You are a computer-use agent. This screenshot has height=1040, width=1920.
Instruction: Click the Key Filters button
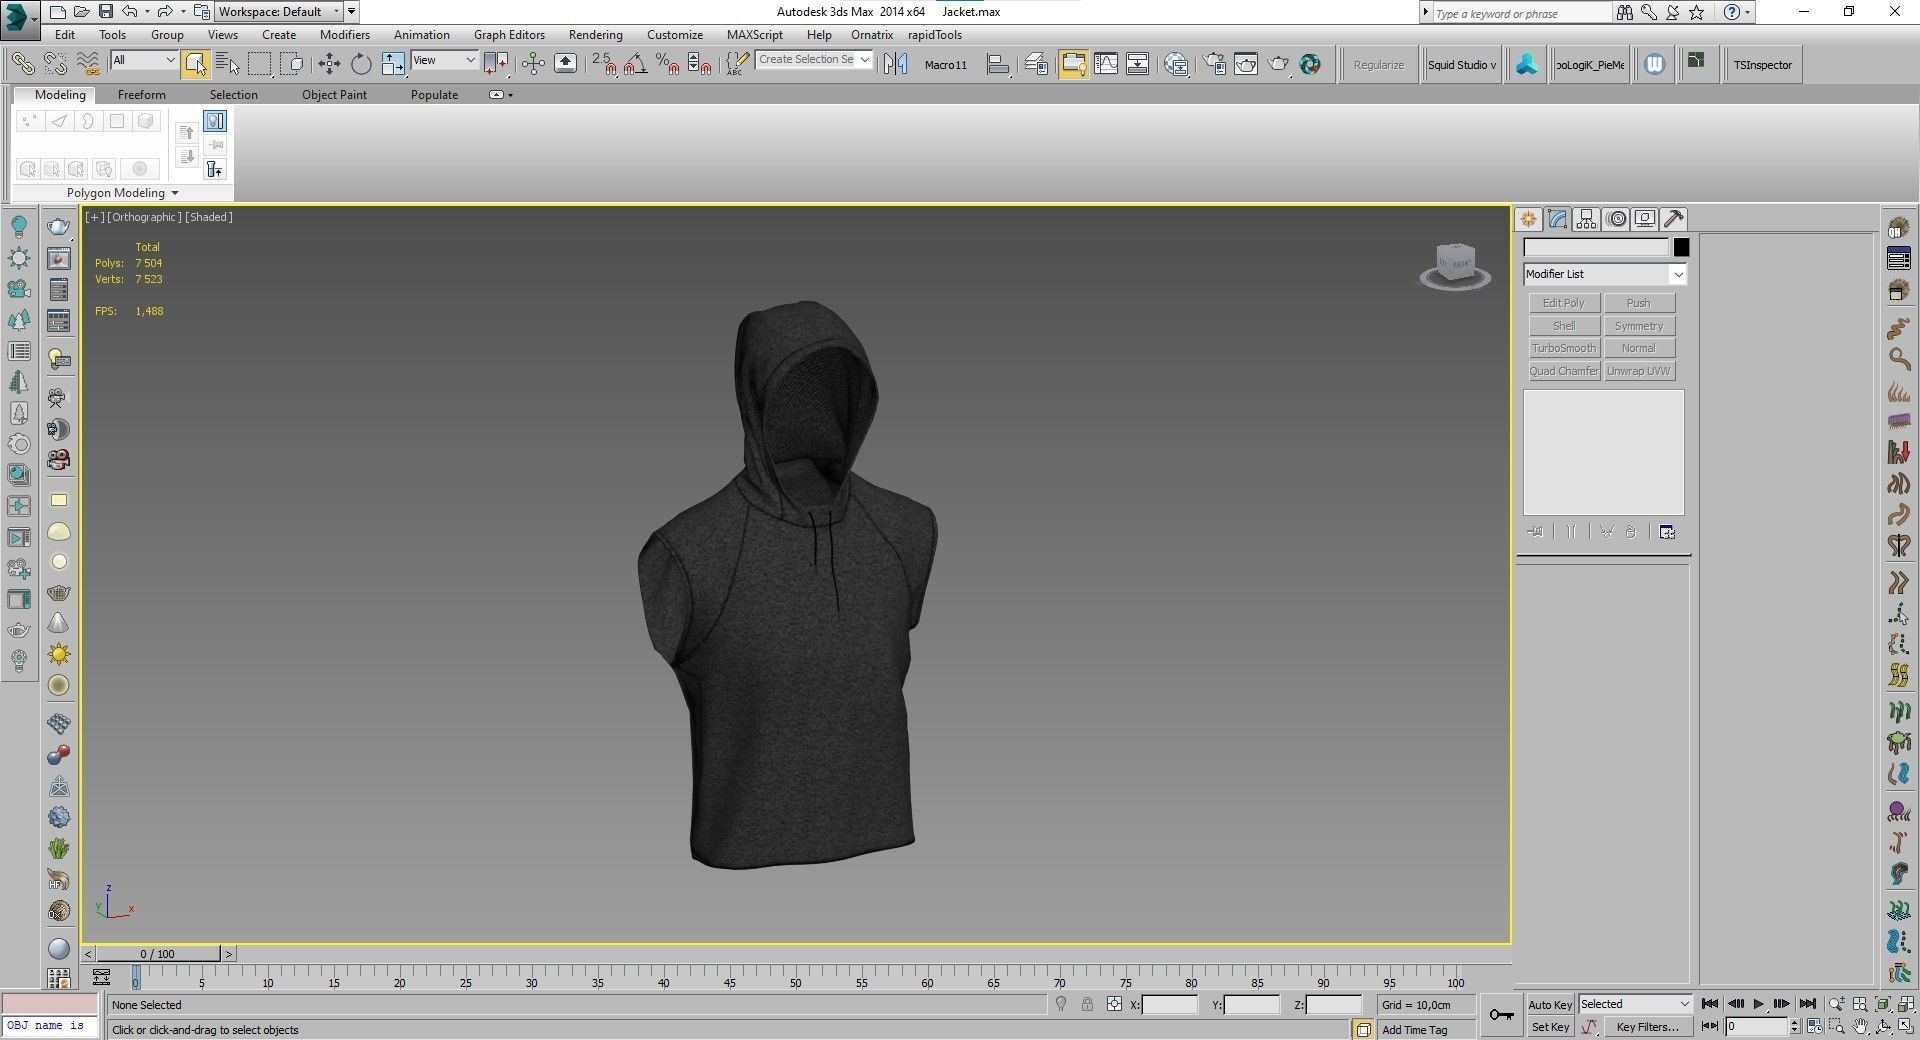(1647, 1027)
